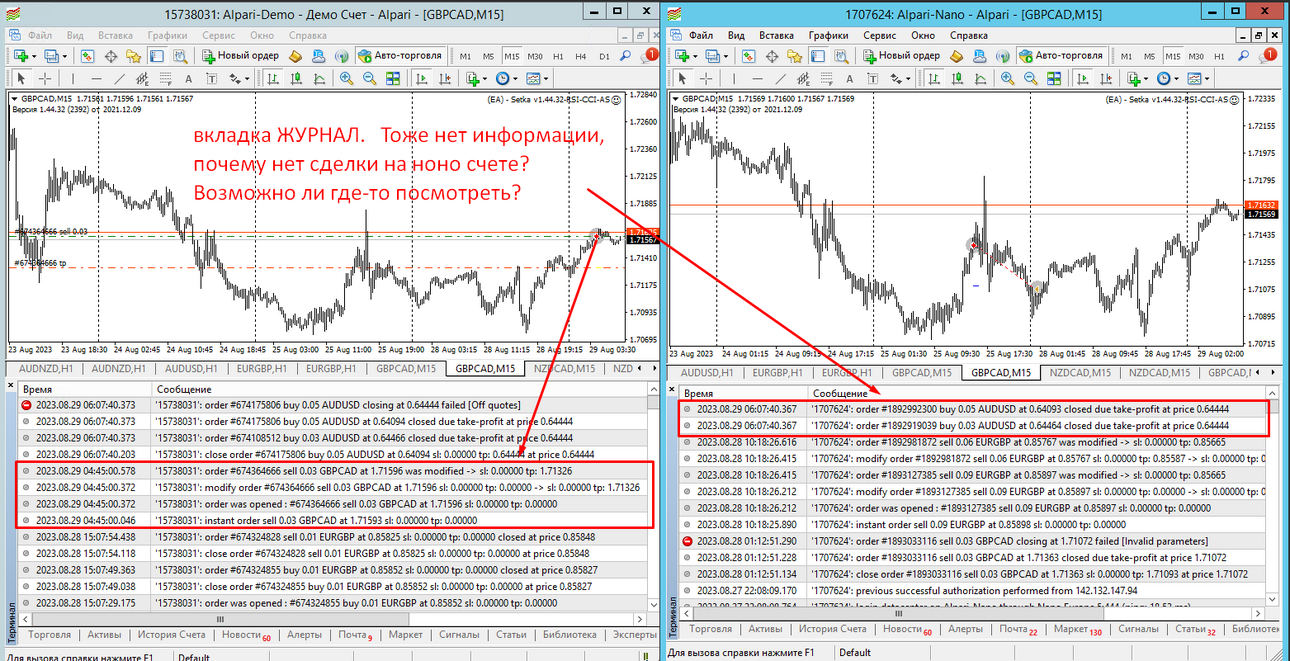
Task: Toggle Авто-торговля in right Alpari-Nano window
Action: point(1060,55)
